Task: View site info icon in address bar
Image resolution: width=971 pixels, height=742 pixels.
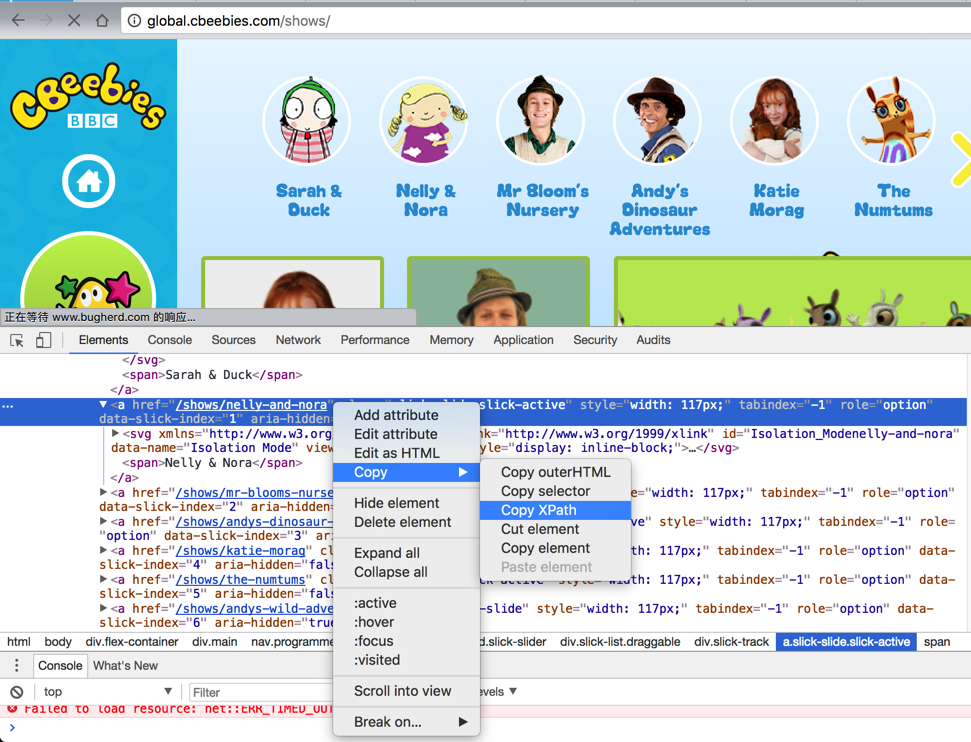Action: [x=134, y=21]
